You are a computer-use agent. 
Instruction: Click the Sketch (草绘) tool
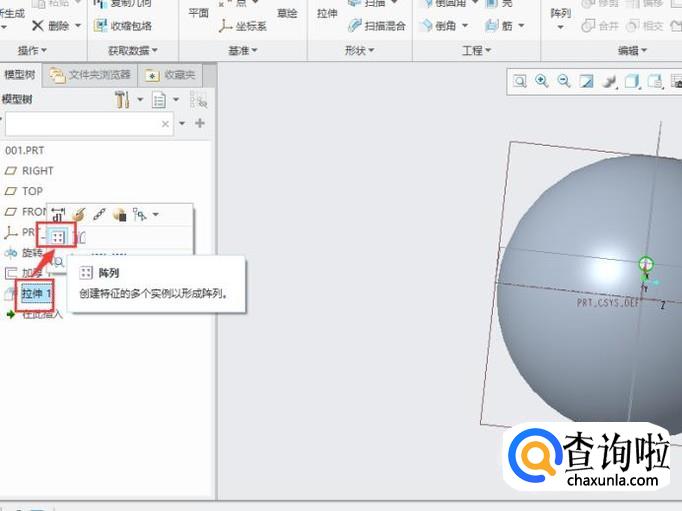click(287, 13)
